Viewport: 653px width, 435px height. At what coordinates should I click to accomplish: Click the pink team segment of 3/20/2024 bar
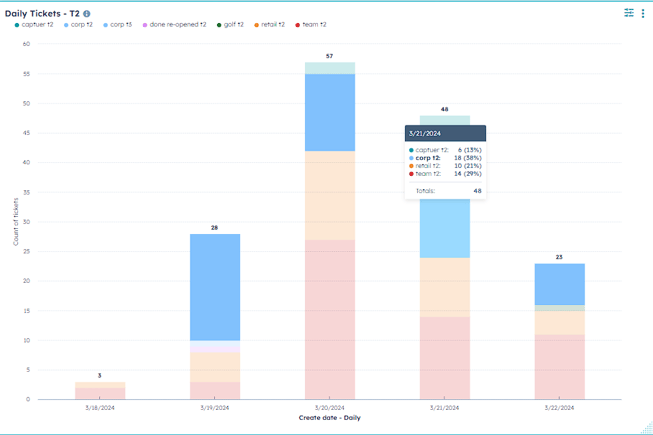(329, 319)
